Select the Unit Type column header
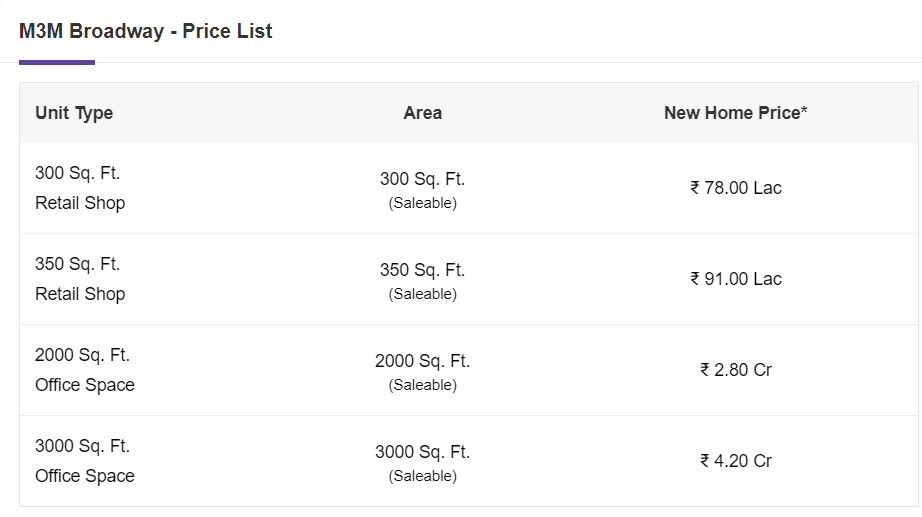The height and width of the screenshot is (517, 922). (x=74, y=113)
